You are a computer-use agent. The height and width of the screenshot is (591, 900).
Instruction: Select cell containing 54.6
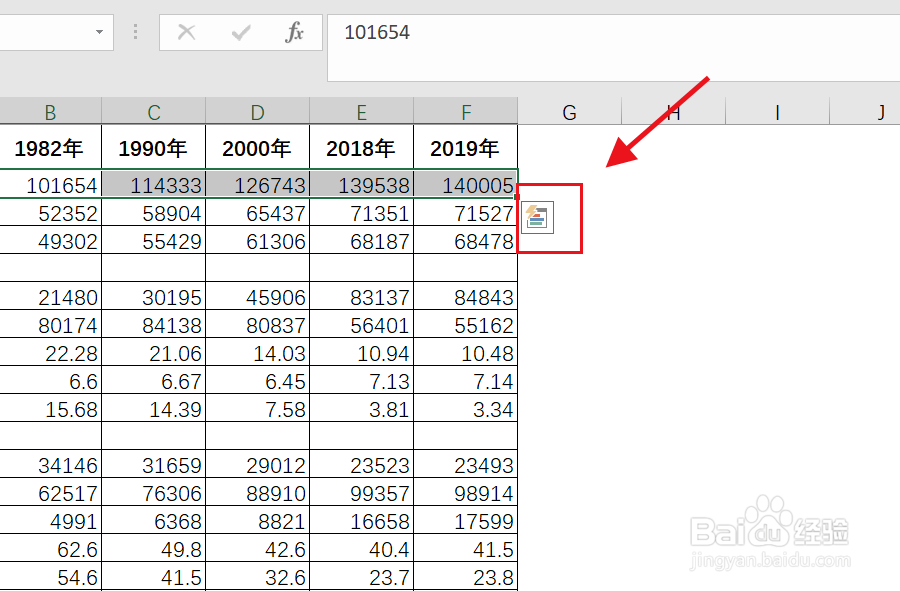[x=51, y=576]
